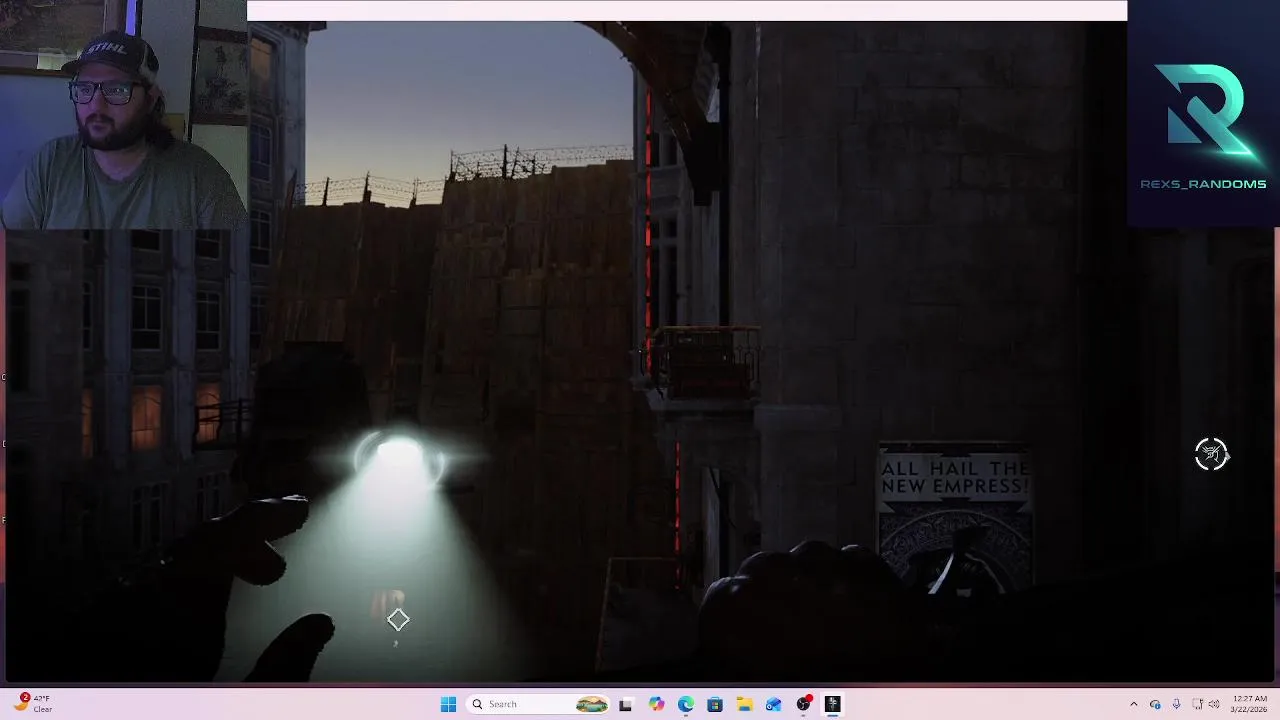Viewport: 1280px width, 720px height.
Task: Click the taskbar Search box
Action: (x=539, y=704)
